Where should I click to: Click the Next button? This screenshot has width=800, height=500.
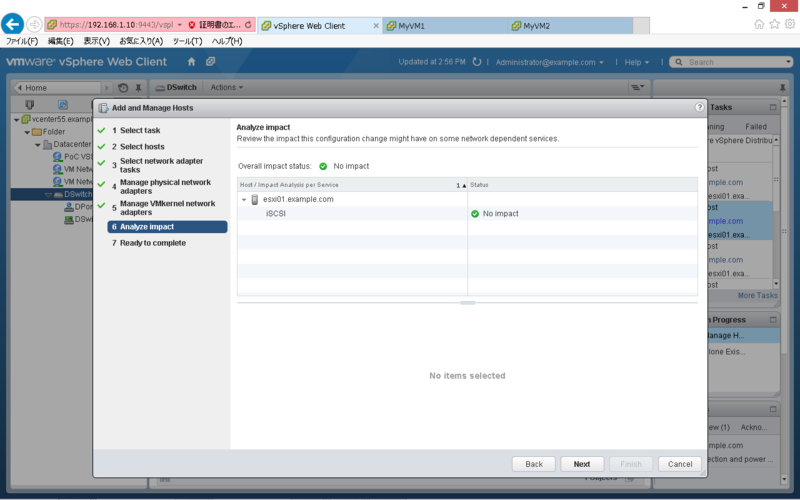pos(582,464)
